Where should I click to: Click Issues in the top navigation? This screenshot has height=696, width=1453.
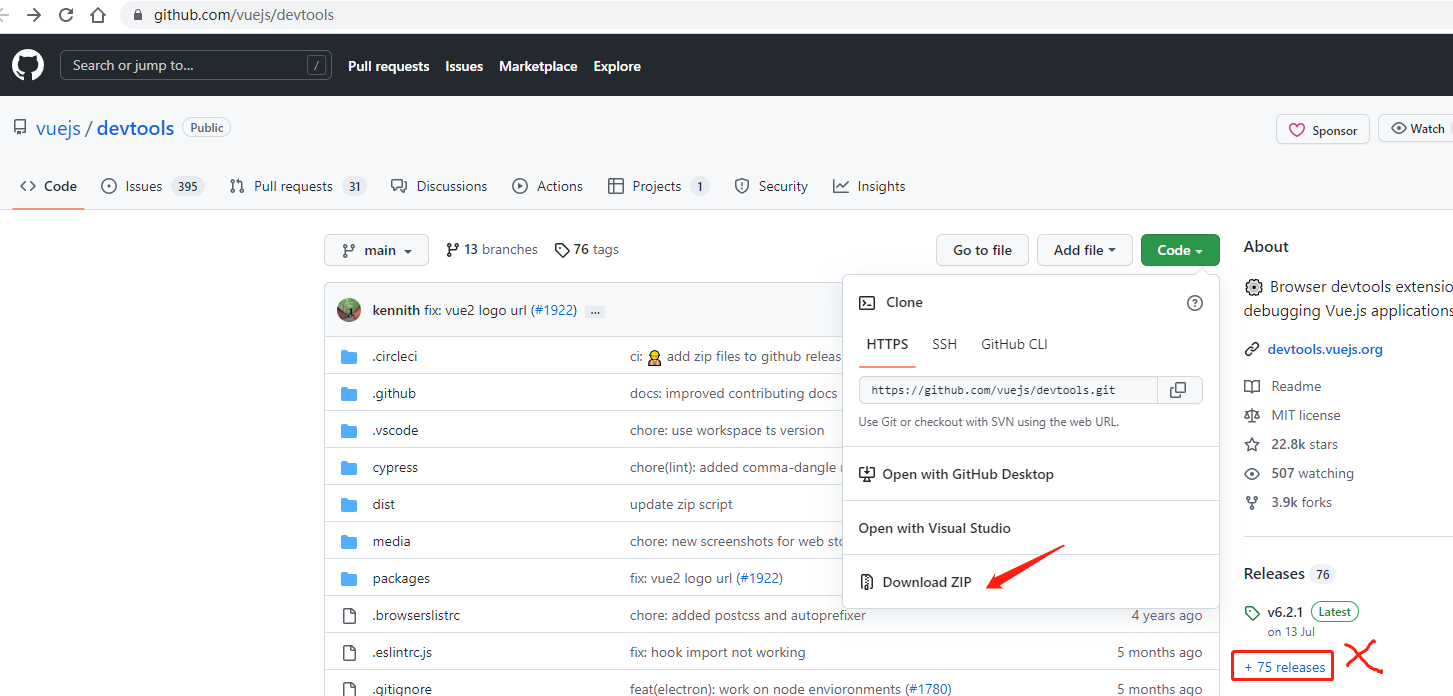tap(464, 66)
